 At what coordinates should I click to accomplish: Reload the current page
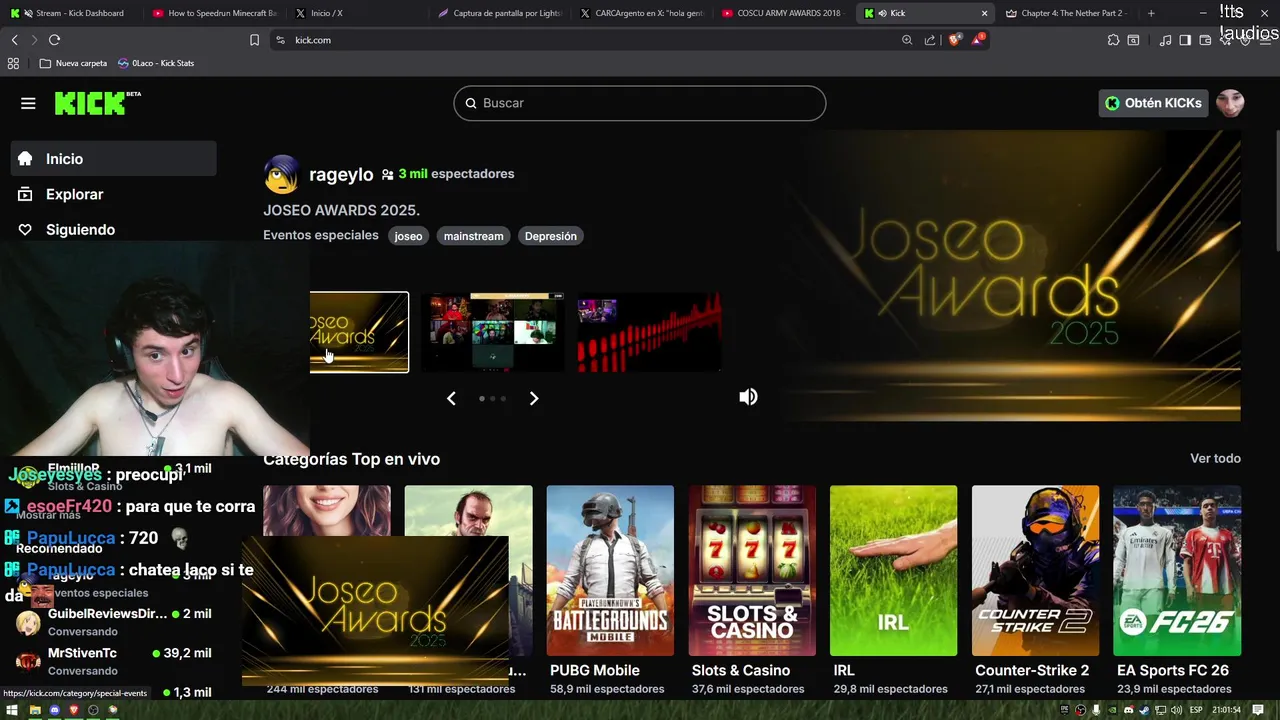pyautogui.click(x=54, y=40)
